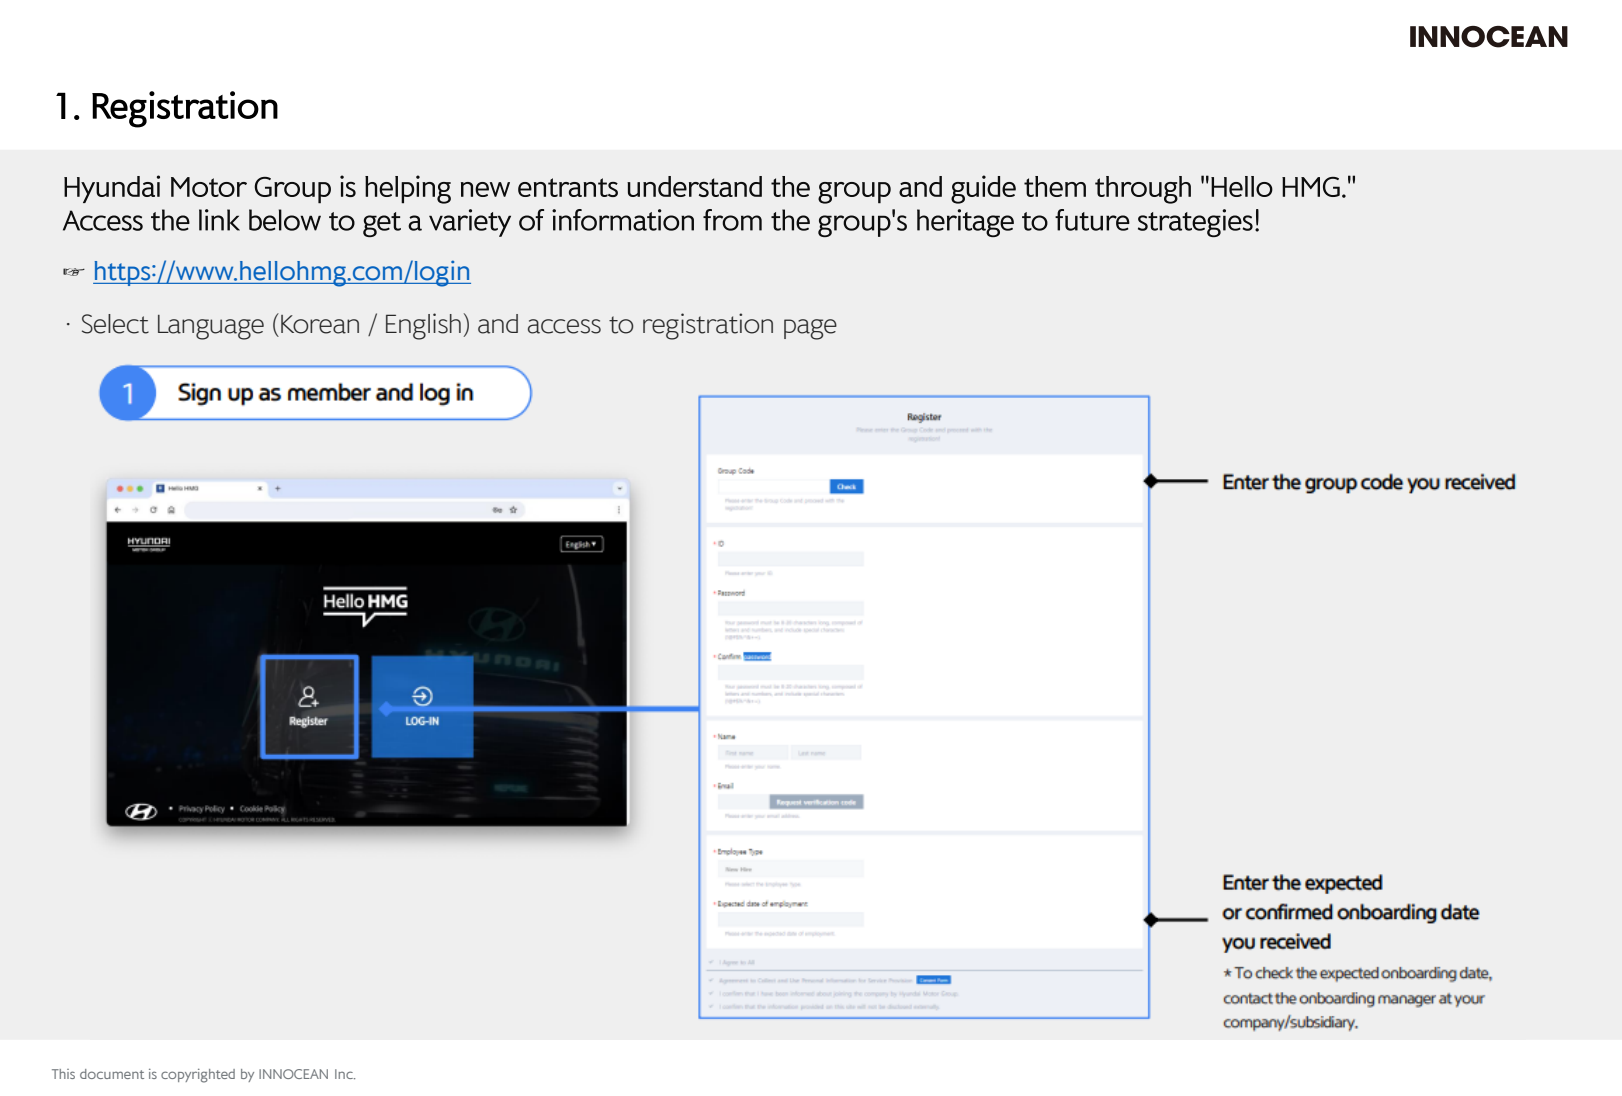Open the Cookie Policy link
This screenshot has width=1622, height=1096.
[262, 809]
